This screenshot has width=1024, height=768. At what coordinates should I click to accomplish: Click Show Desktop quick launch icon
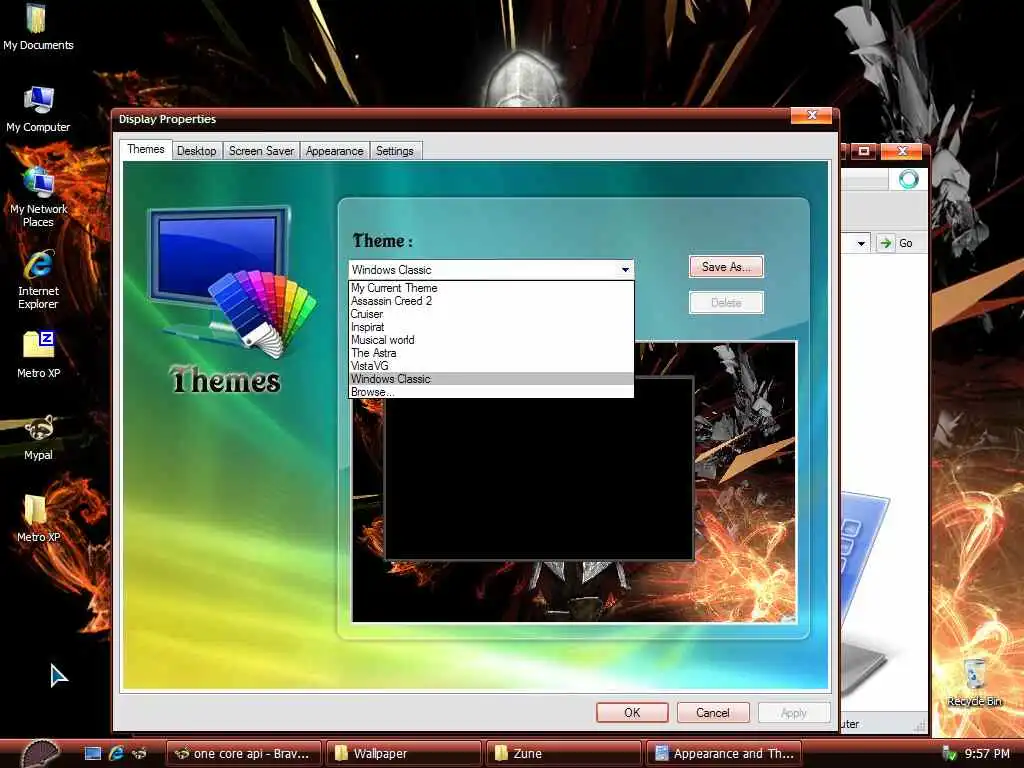(x=93, y=754)
